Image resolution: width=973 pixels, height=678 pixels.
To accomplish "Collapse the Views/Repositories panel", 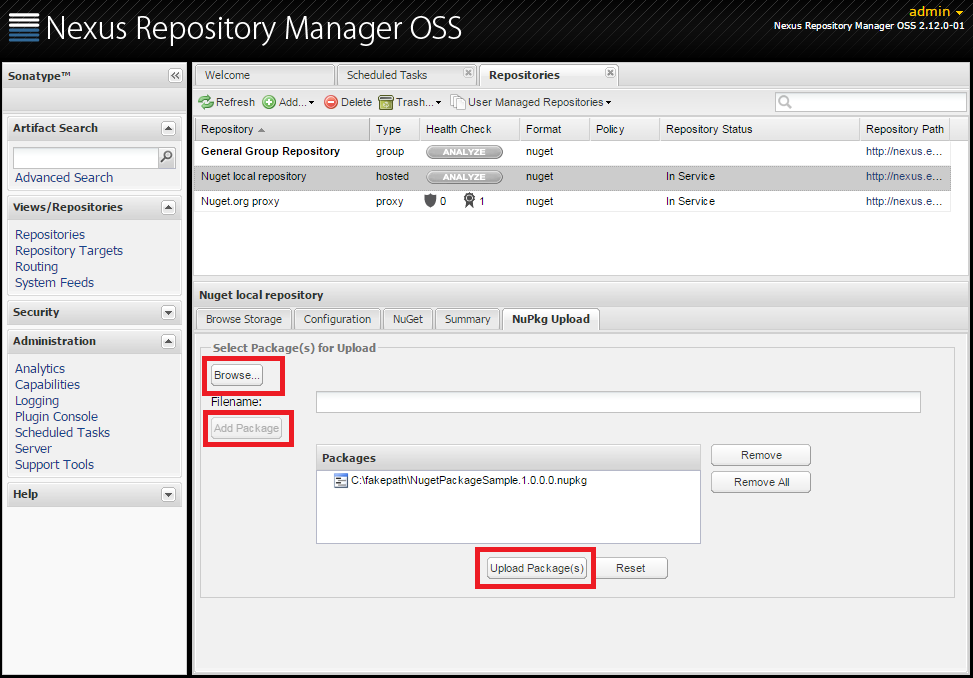I will point(168,208).
